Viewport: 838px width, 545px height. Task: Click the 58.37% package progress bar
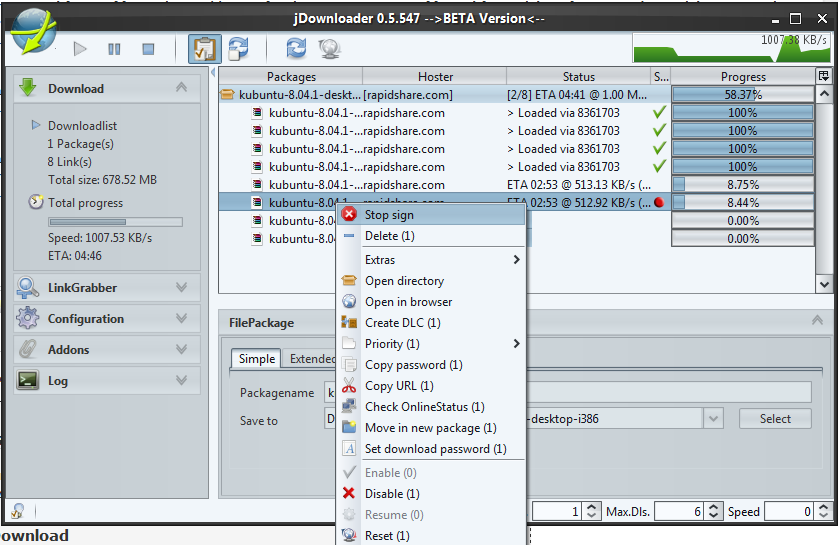742,95
